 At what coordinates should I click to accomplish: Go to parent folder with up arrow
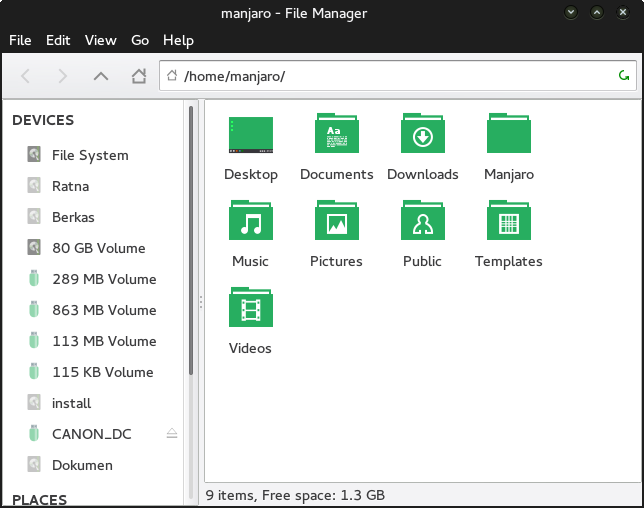[101, 76]
